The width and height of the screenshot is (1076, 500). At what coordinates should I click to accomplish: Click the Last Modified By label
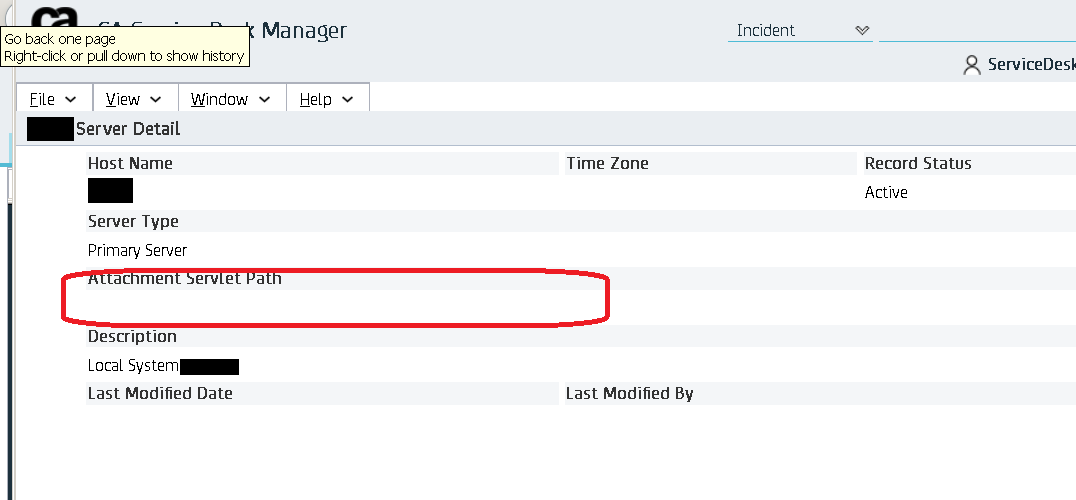click(629, 394)
